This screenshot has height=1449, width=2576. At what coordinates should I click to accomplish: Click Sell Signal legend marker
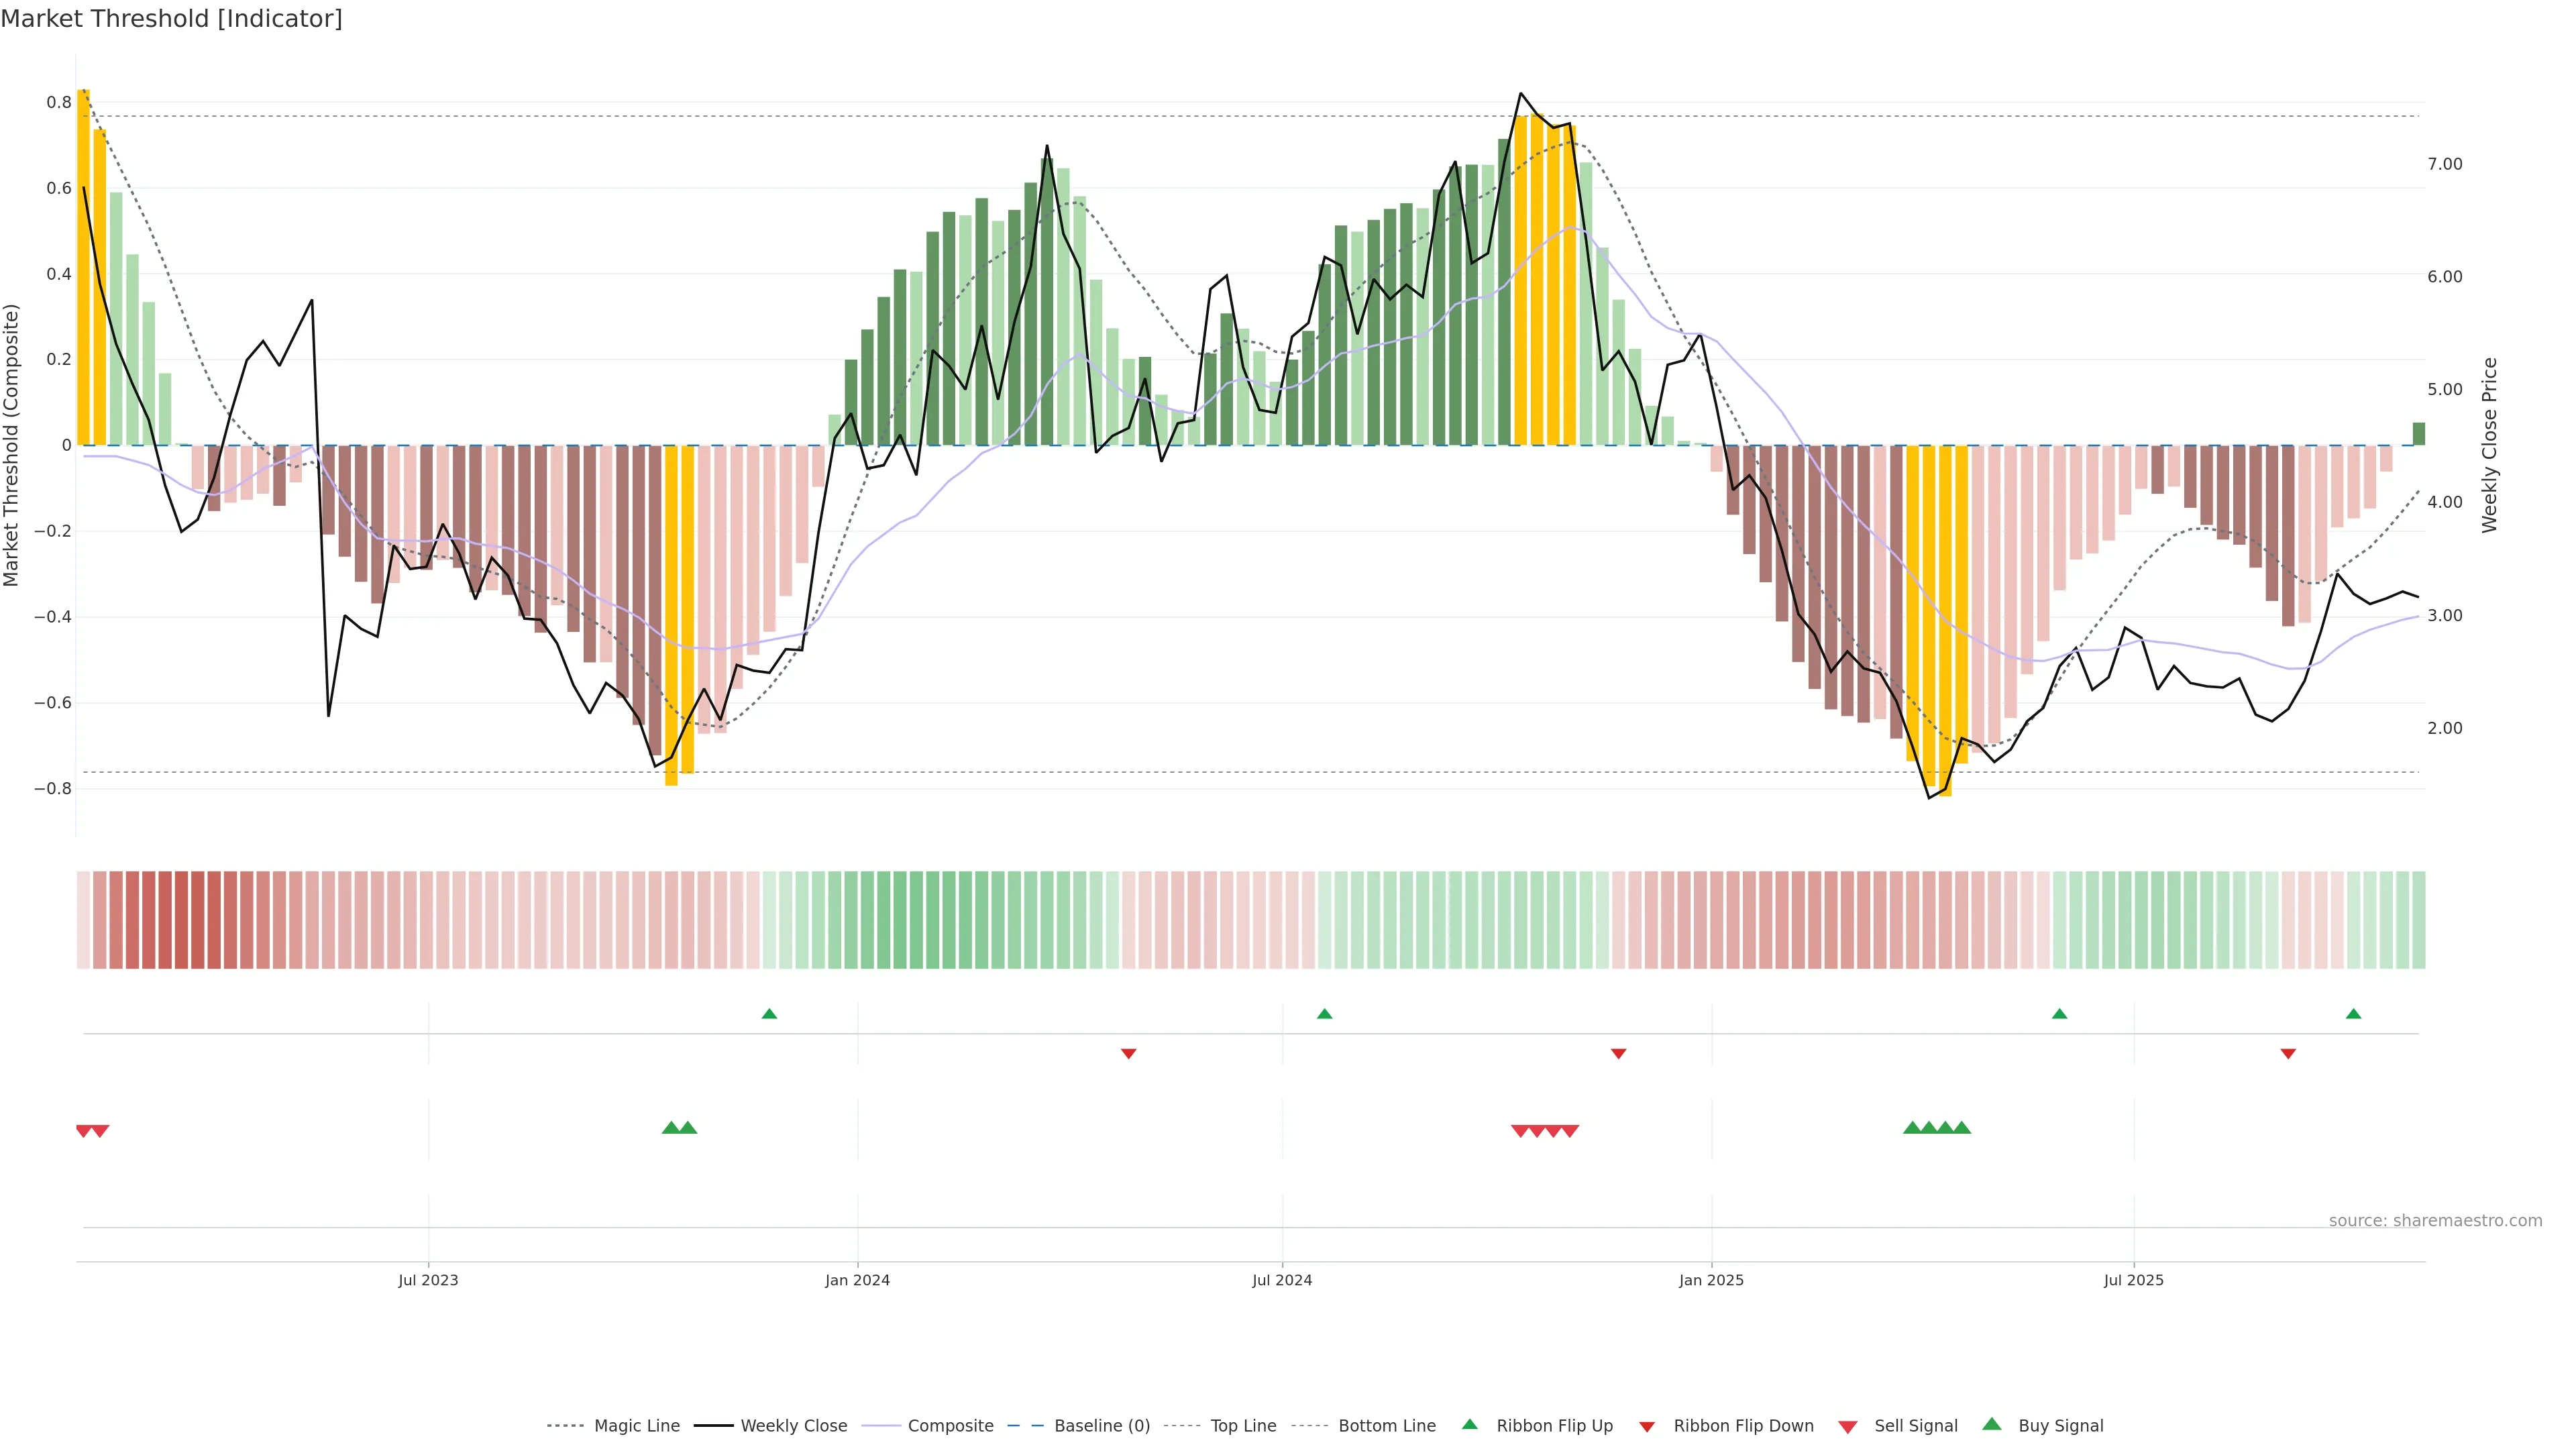[1848, 1427]
